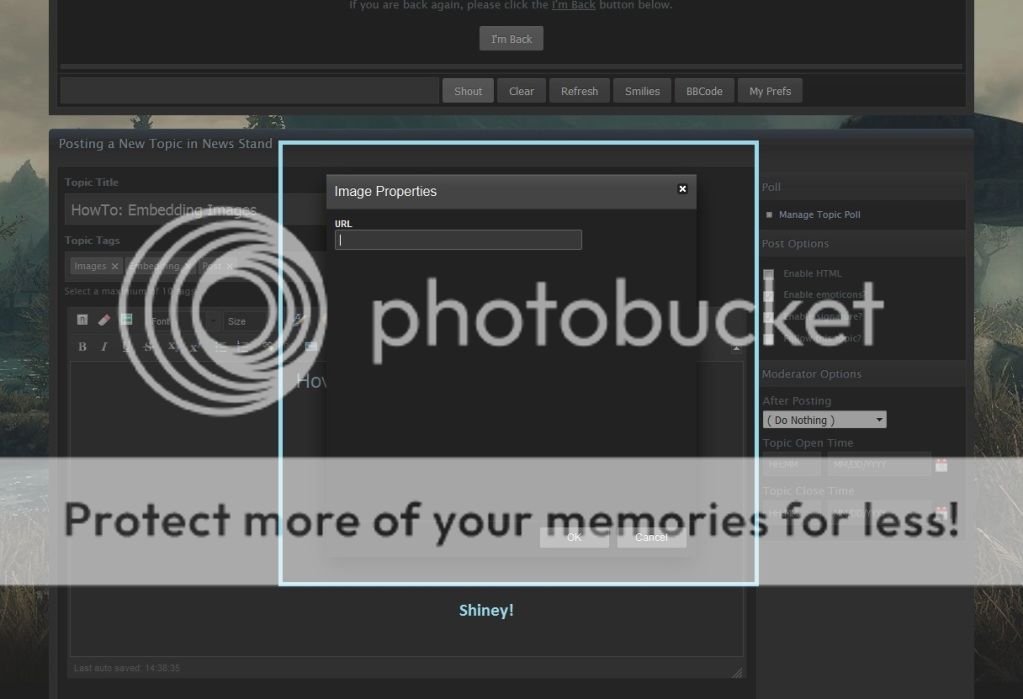Open the Topic Close Time calendar icon
This screenshot has height=699, width=1023.
(x=941, y=513)
